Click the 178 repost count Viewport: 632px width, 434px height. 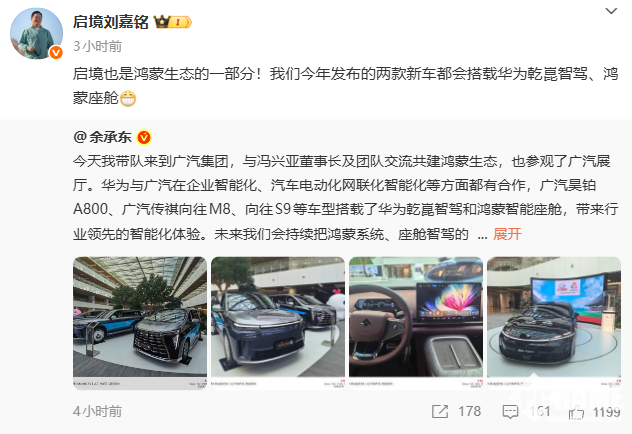[x=470, y=411]
